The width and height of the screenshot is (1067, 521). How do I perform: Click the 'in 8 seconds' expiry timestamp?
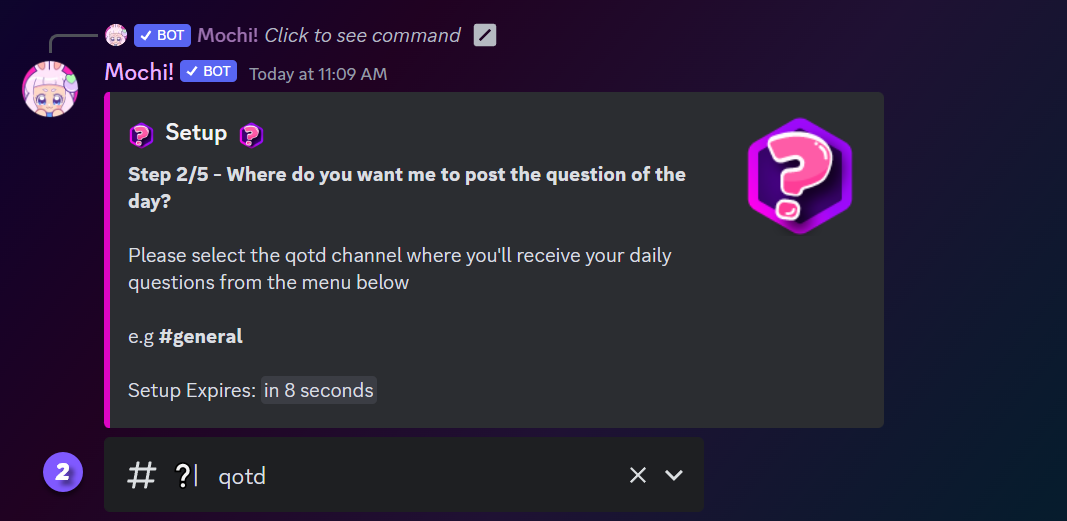319,390
